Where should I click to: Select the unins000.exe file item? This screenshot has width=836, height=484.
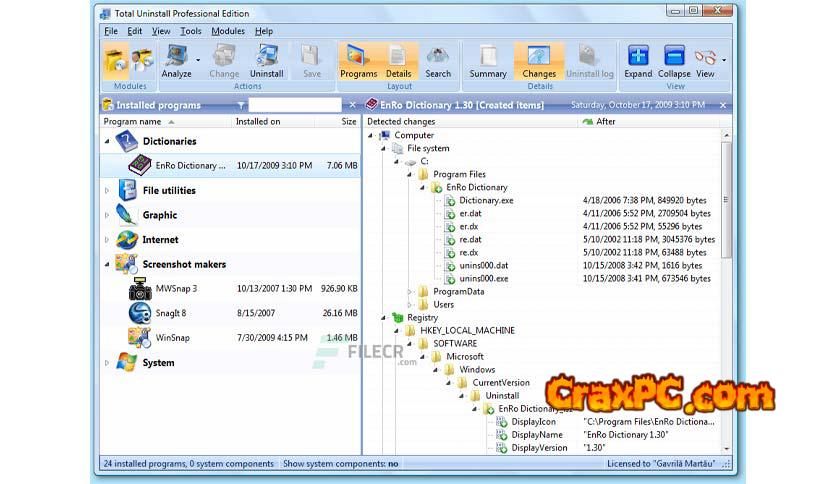pyautogui.click(x=483, y=278)
